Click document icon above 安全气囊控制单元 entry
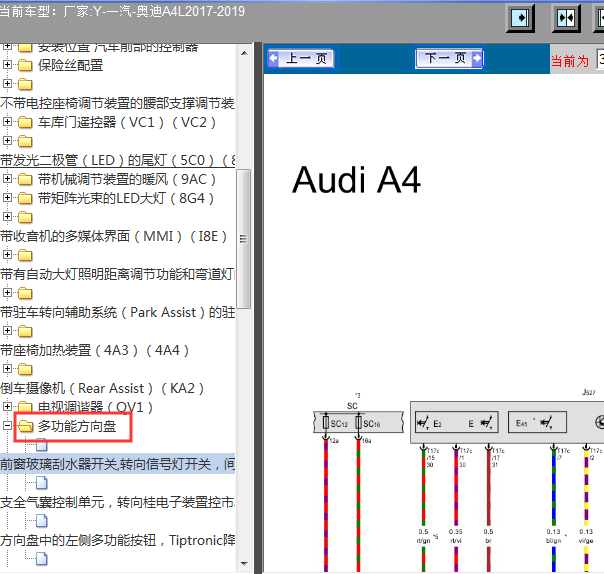604x574 pixels. [42, 483]
